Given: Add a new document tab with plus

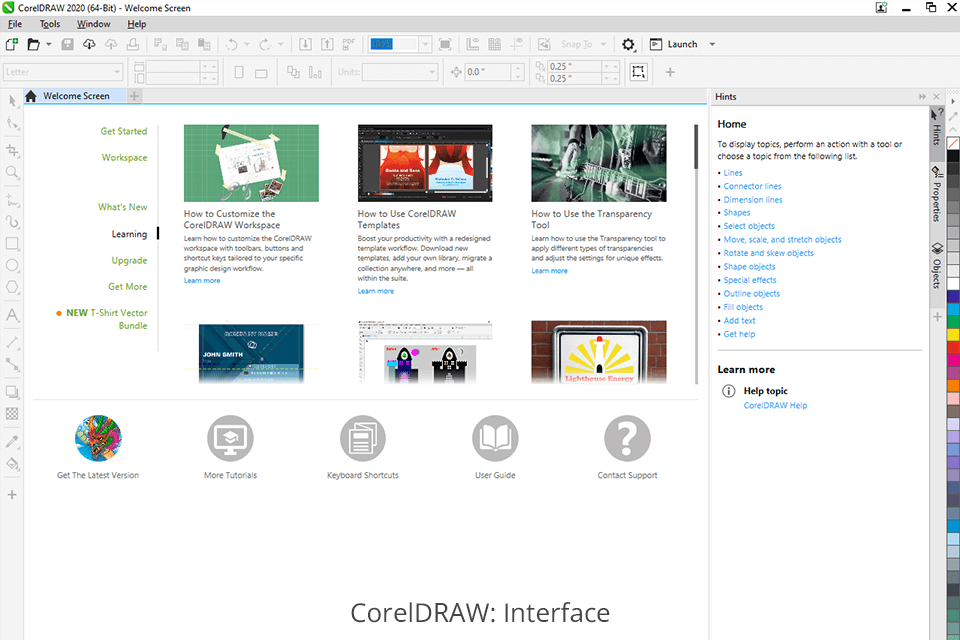Looking at the screenshot, I should click(x=134, y=96).
